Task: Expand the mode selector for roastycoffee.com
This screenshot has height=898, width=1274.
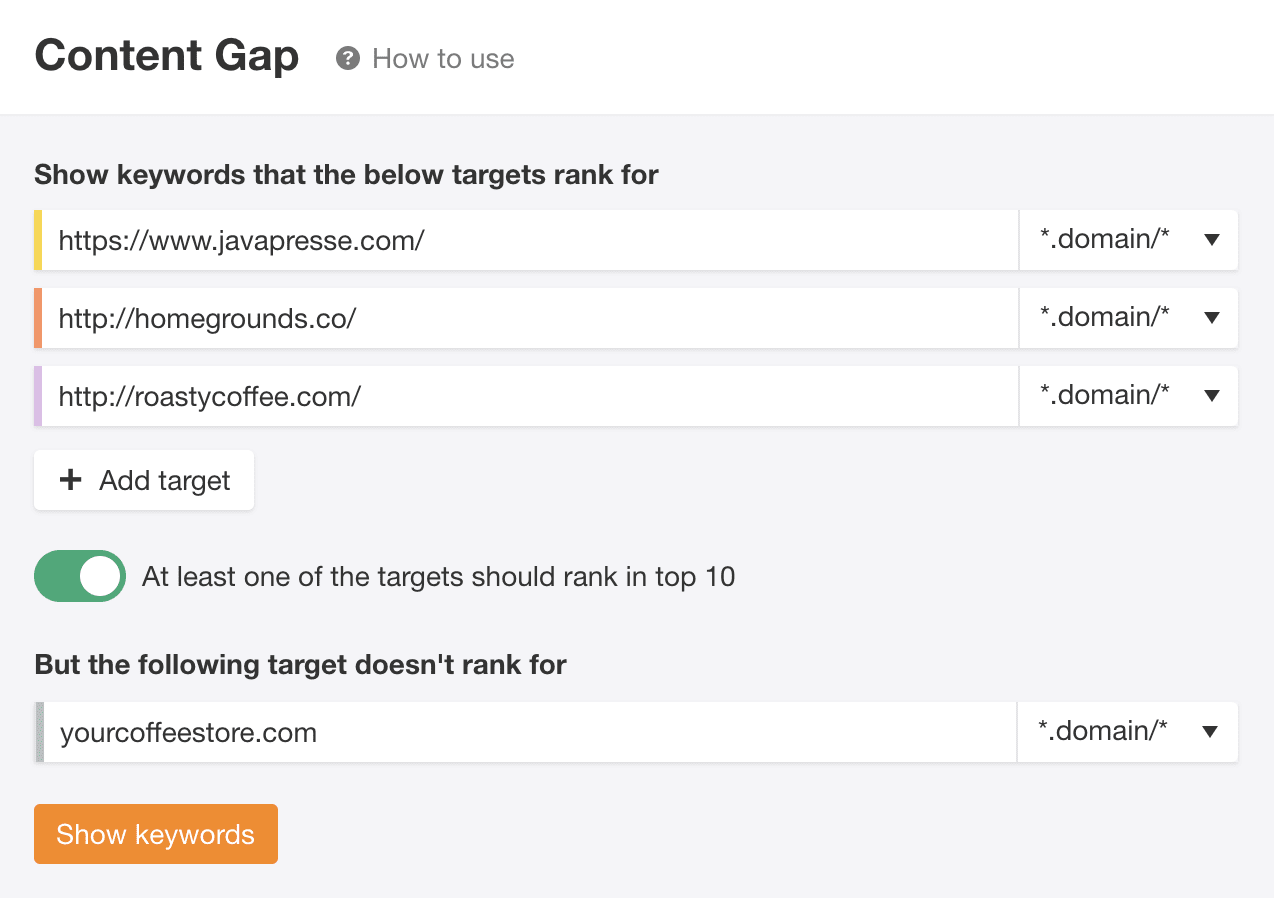Action: tap(1128, 396)
